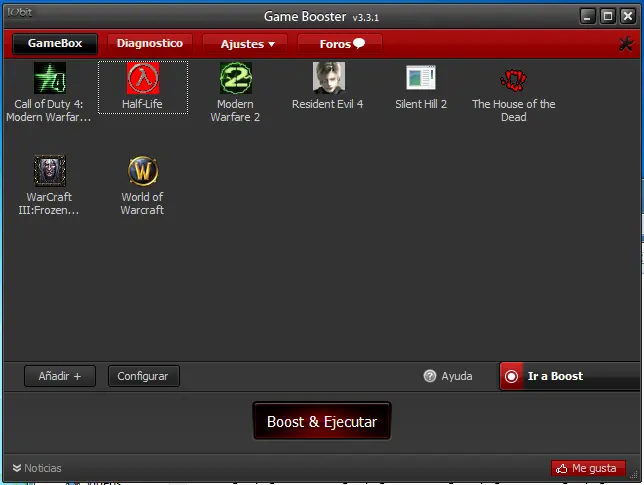The height and width of the screenshot is (485, 644).
Task: Select the Call of Duty 4 game icon
Action: coord(50,78)
